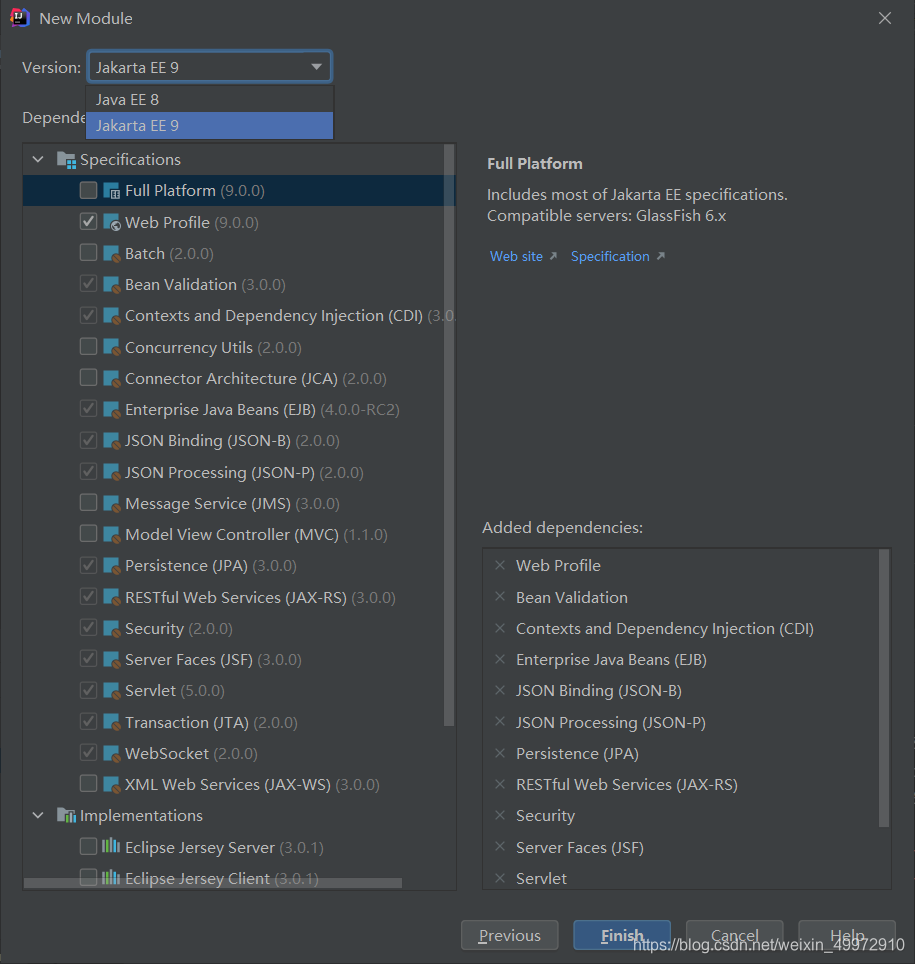Image resolution: width=915 pixels, height=964 pixels.
Task: Open the Web site link
Action: [517, 256]
